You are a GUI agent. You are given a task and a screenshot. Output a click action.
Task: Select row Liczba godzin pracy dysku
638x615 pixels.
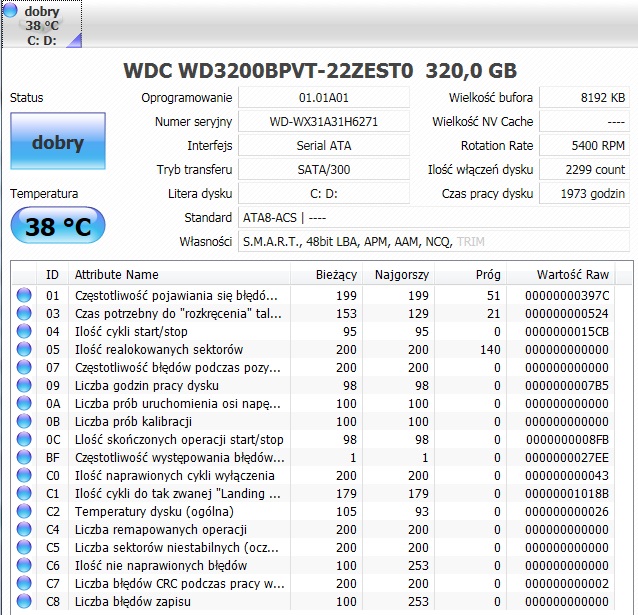coord(313,385)
